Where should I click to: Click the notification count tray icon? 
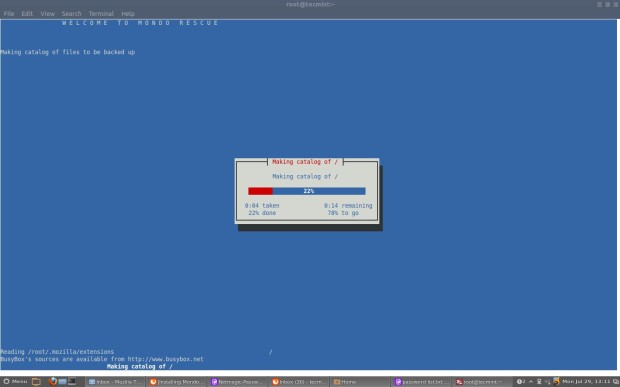coord(521,381)
